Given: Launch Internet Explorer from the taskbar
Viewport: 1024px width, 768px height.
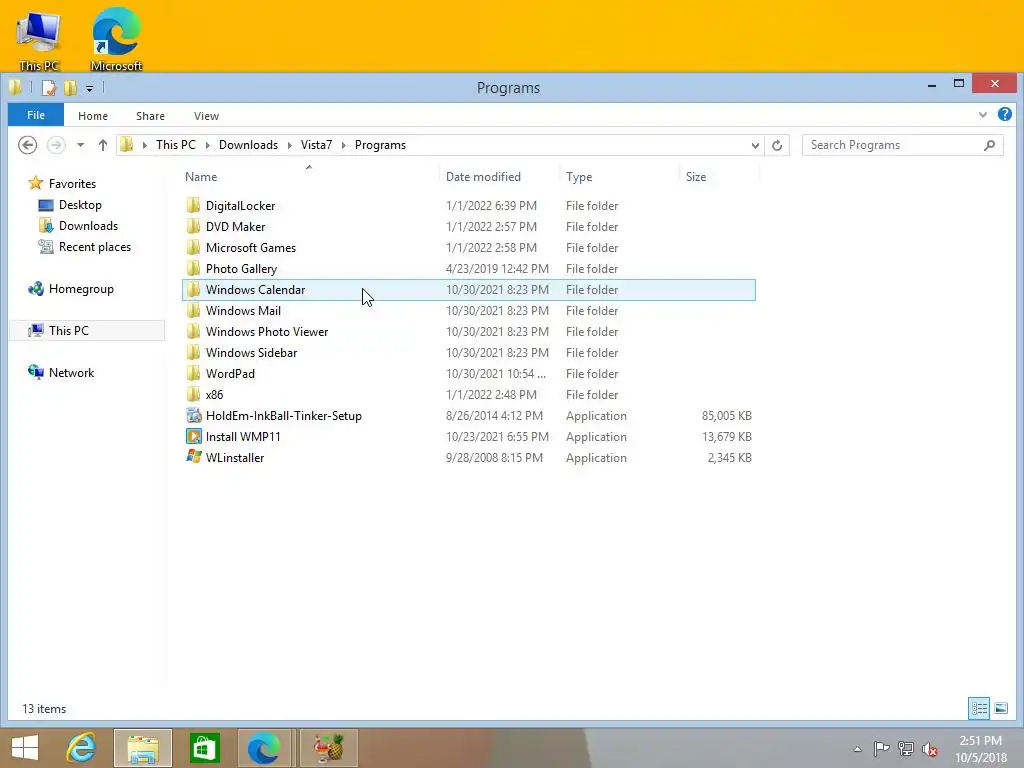Looking at the screenshot, I should tap(82, 748).
